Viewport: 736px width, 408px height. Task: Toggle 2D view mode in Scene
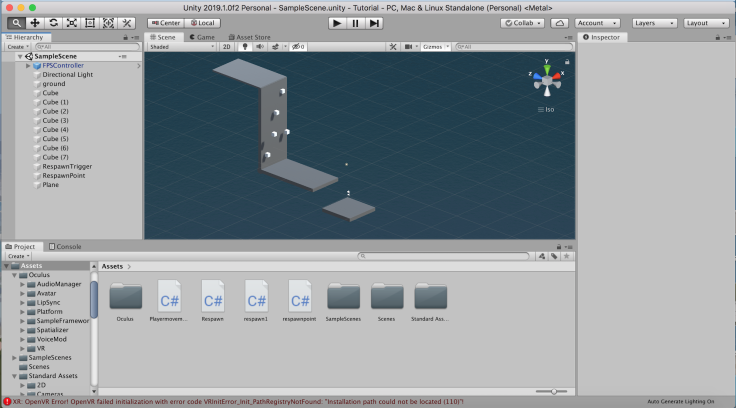pyautogui.click(x=226, y=46)
